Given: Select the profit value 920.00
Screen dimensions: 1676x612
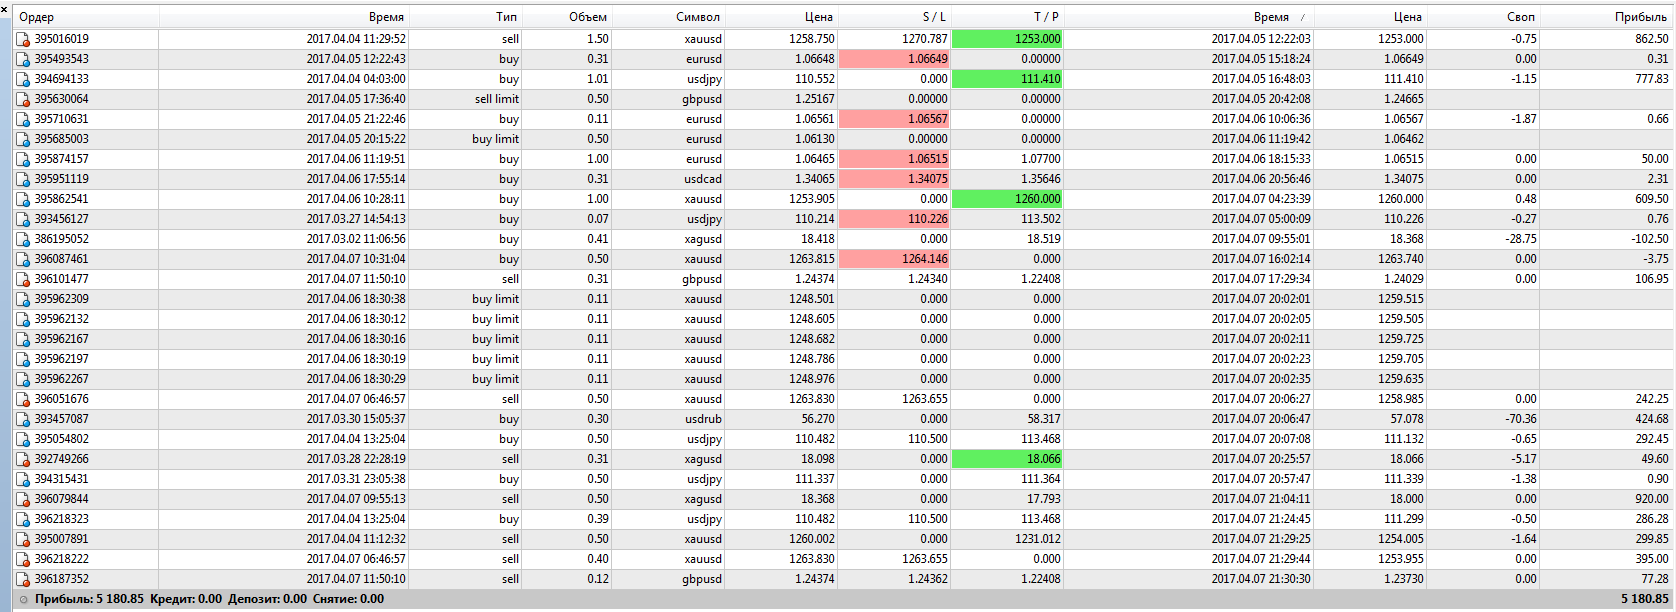Looking at the screenshot, I should coord(1651,499).
